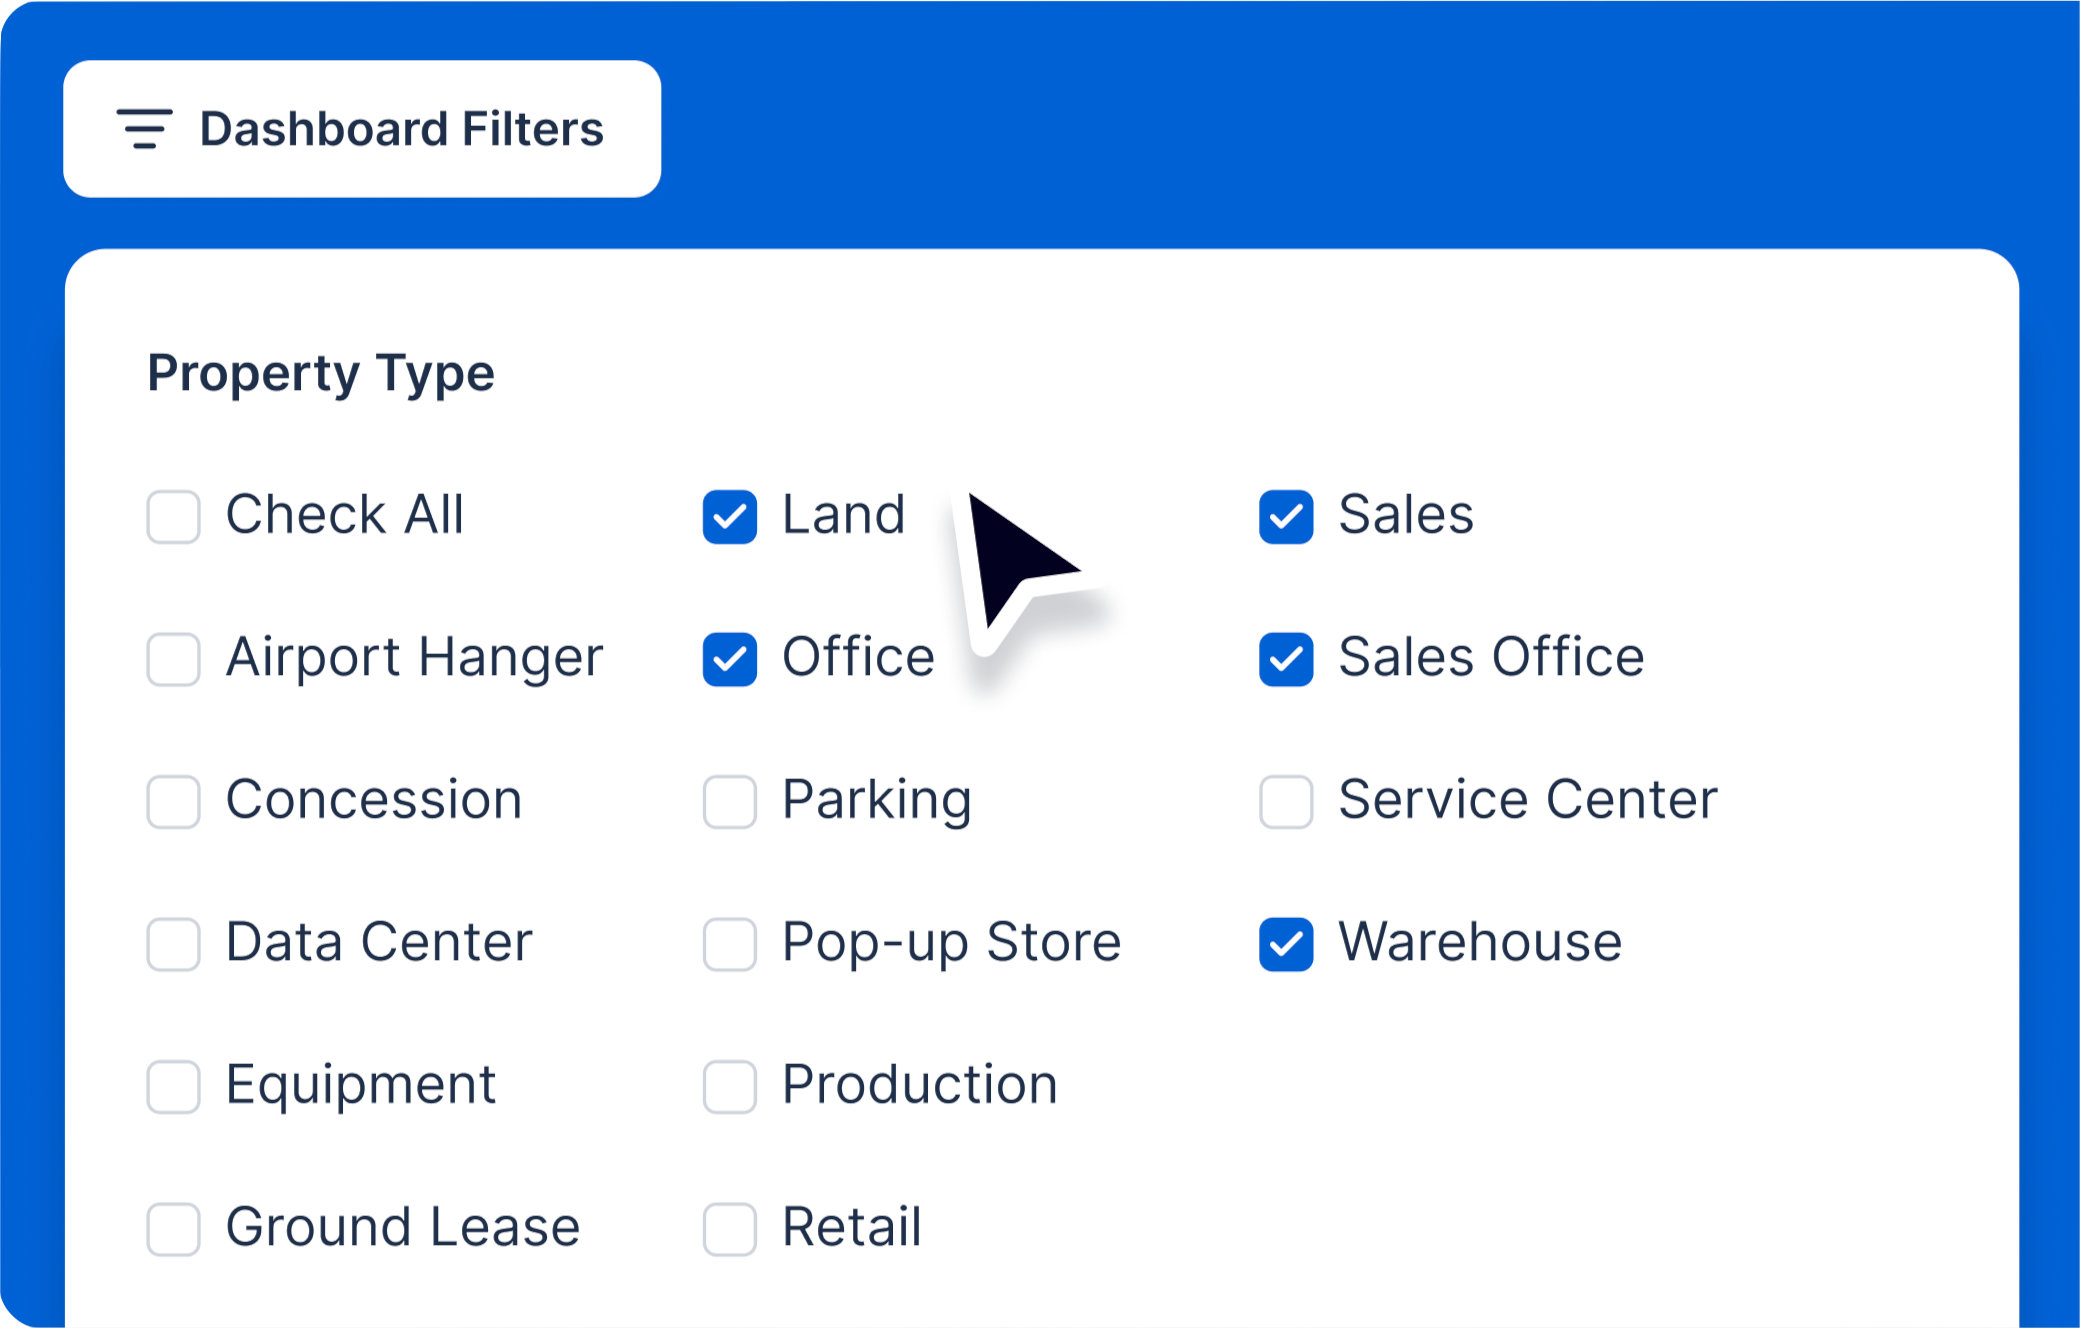Click the Property Type heading
Screen dimensions: 2081x1328
coord(321,372)
